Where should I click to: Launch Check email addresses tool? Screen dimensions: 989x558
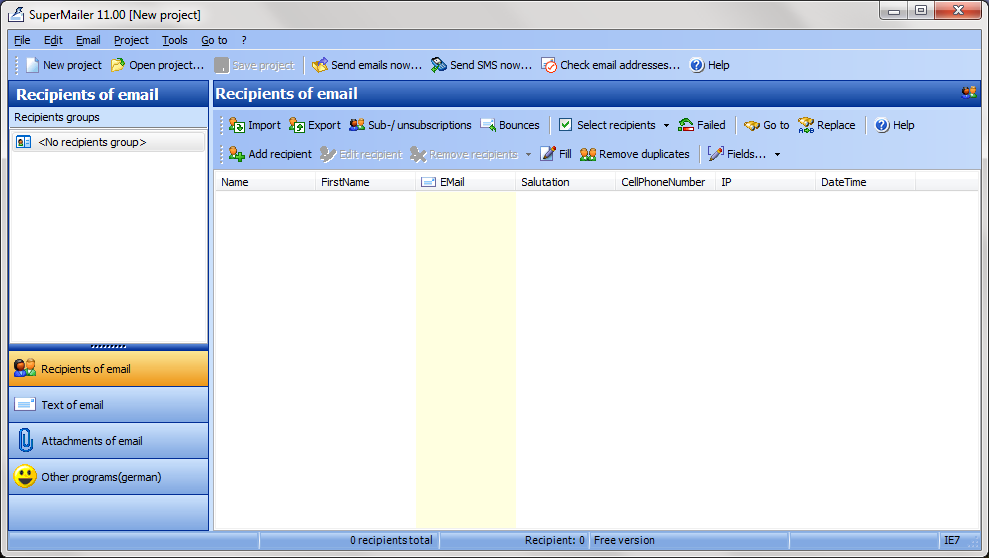pos(611,65)
